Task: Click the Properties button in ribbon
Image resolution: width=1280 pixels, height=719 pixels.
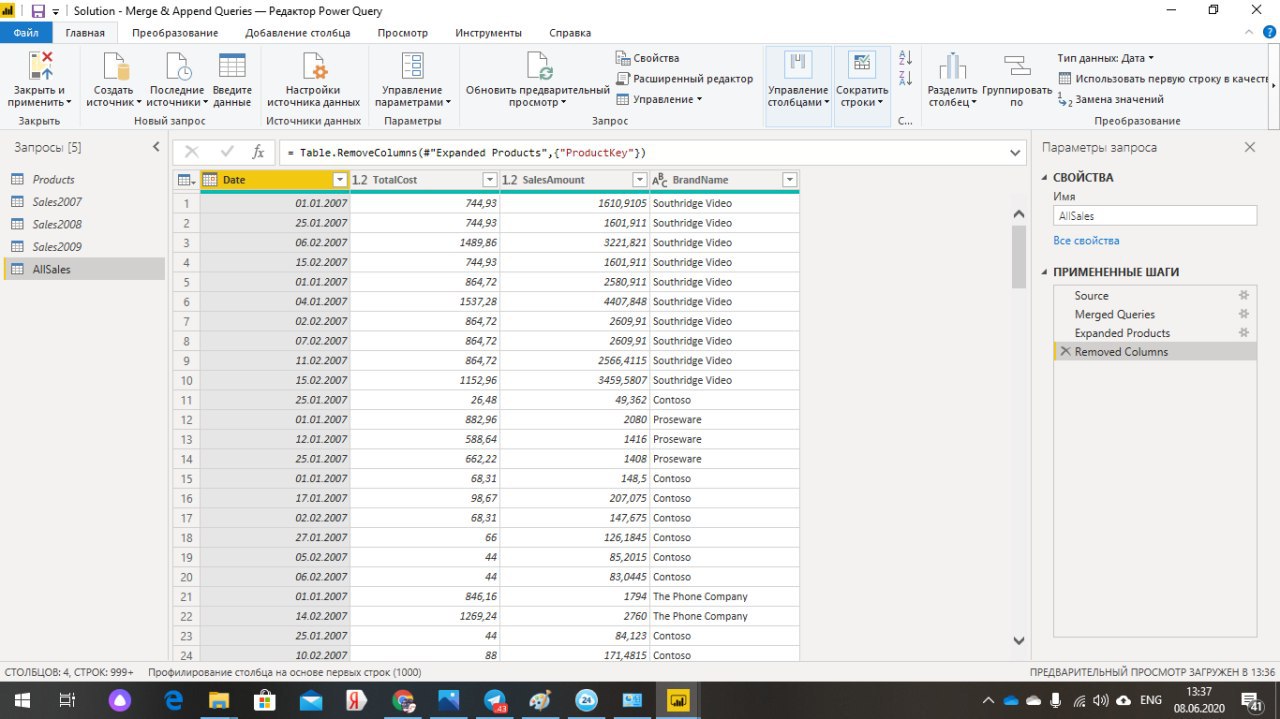Action: (x=647, y=58)
